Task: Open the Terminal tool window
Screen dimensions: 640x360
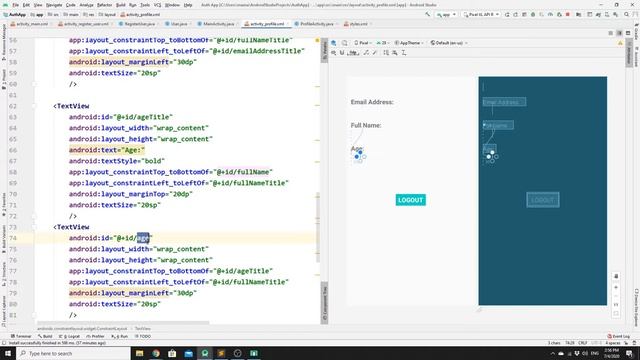Action: [21, 336]
